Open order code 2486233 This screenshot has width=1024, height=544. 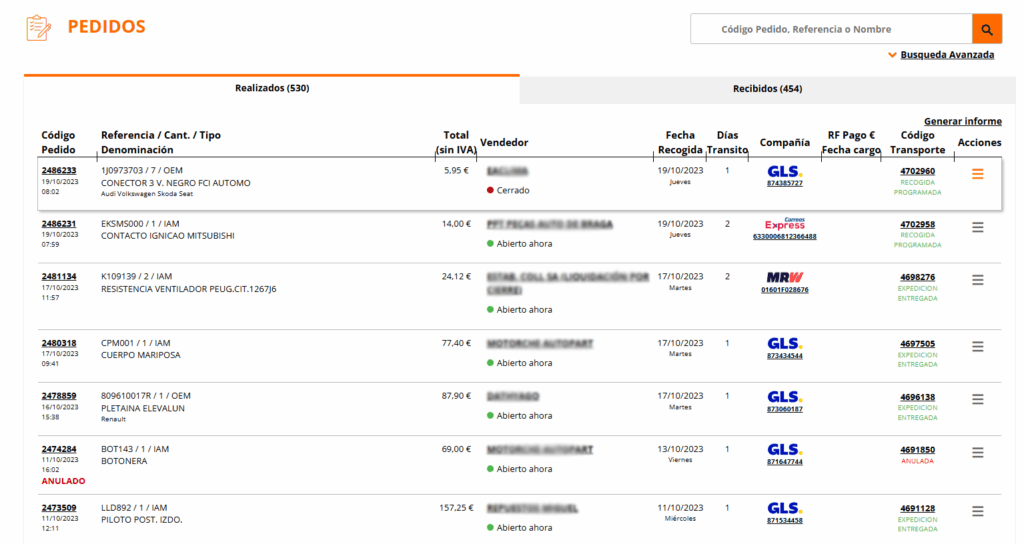(x=59, y=170)
